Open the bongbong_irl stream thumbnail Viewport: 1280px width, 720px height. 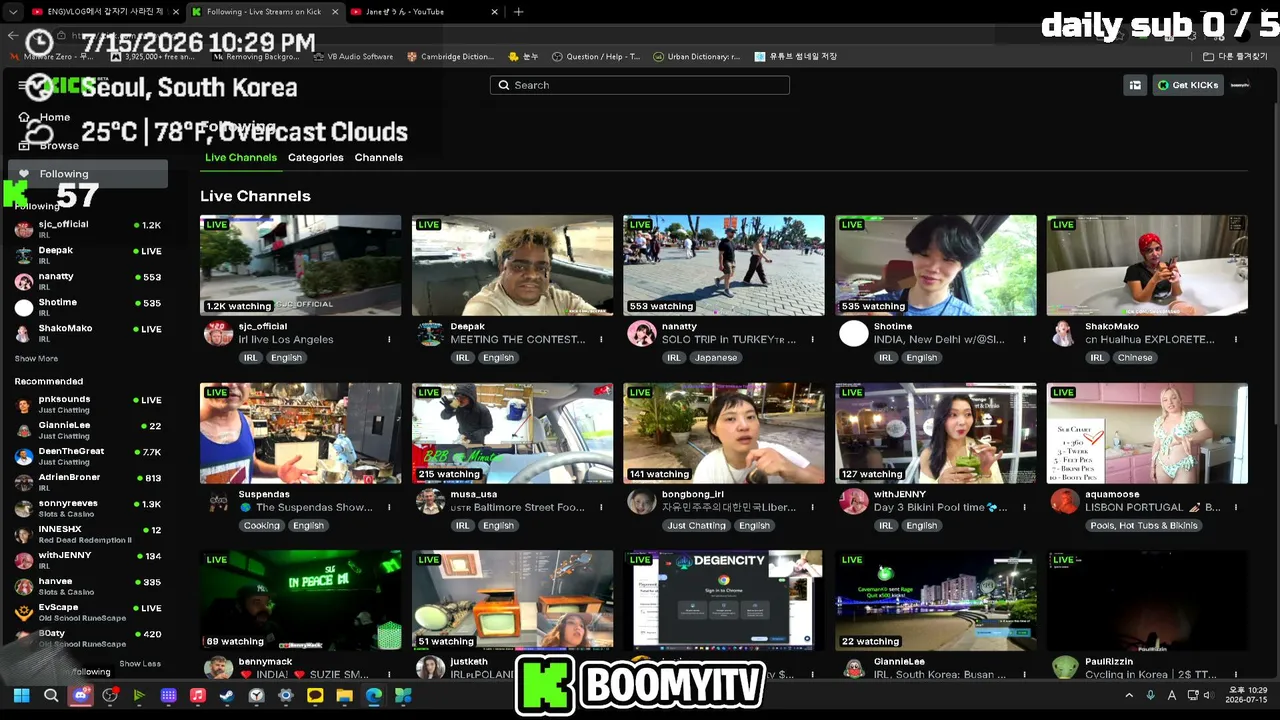[x=724, y=433]
